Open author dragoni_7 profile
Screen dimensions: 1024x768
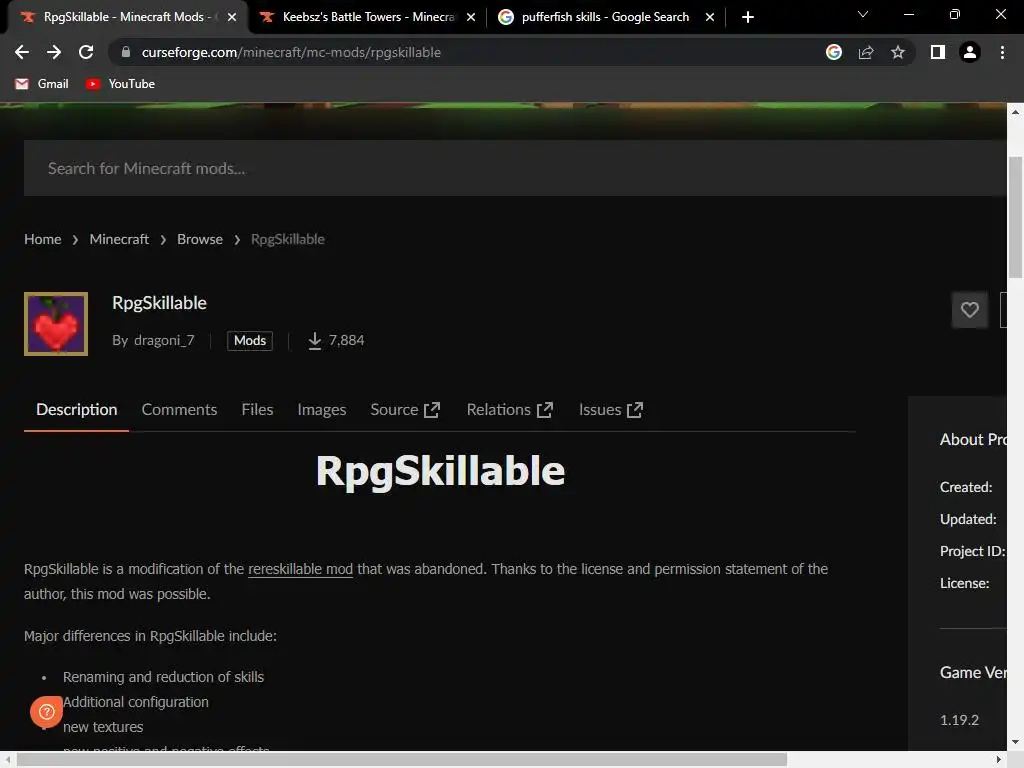point(164,340)
